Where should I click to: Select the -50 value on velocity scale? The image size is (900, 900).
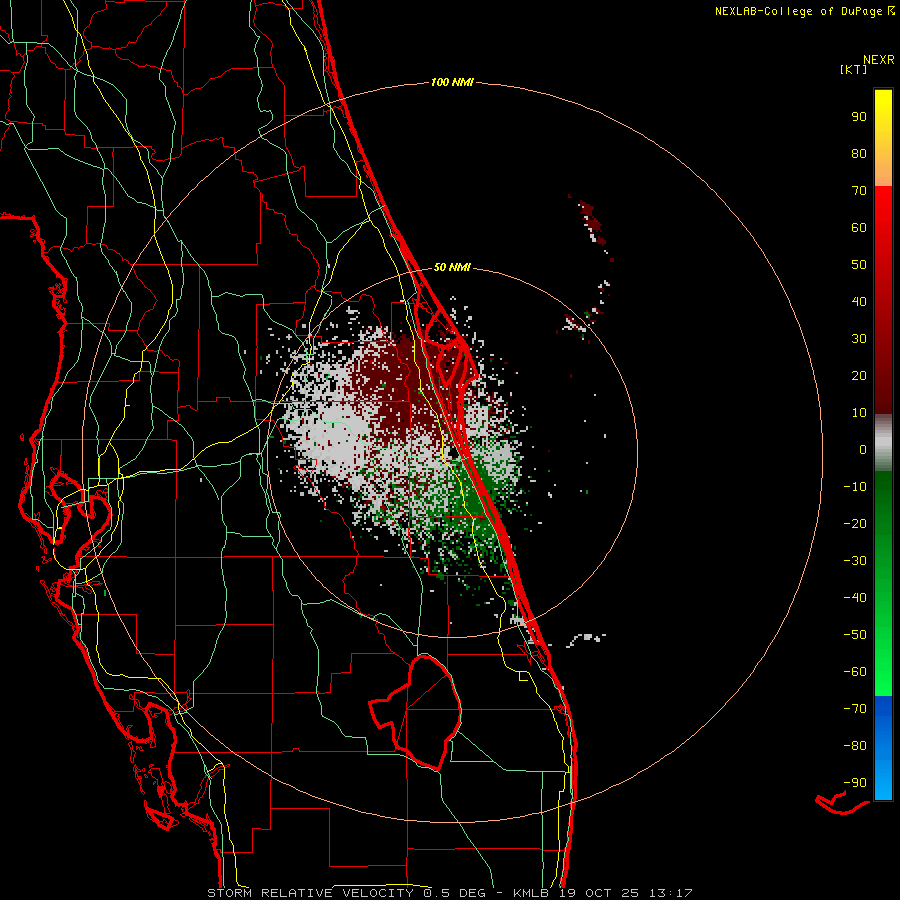pyautogui.click(x=855, y=635)
